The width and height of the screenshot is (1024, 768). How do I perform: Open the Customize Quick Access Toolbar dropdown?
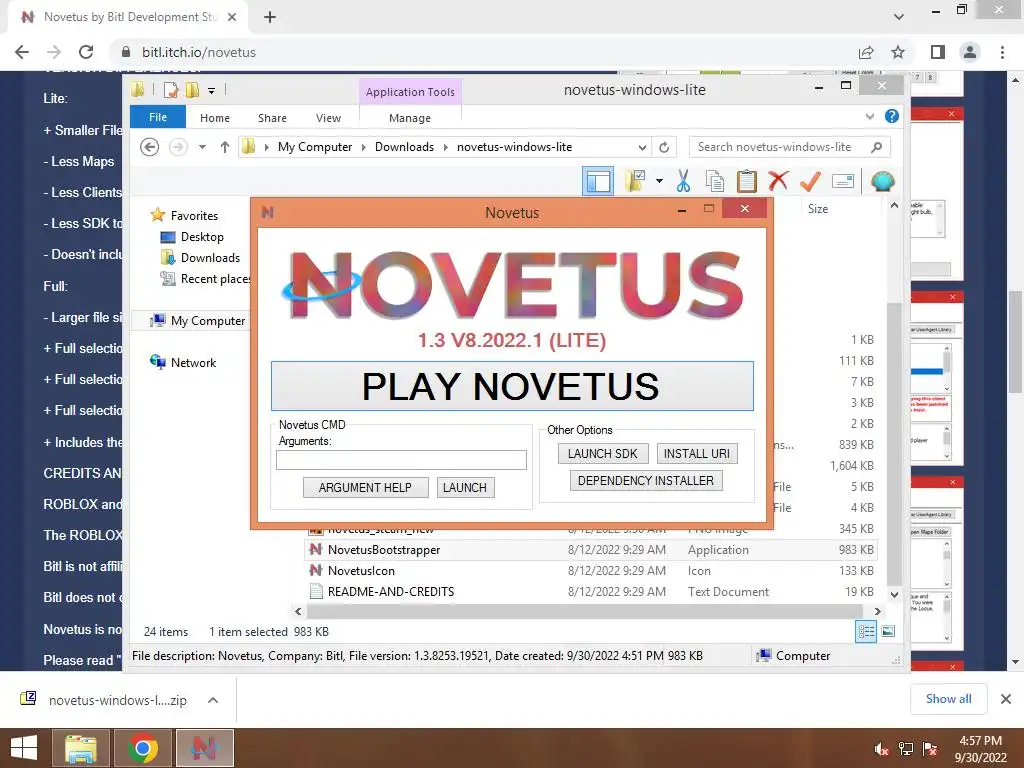point(212,91)
